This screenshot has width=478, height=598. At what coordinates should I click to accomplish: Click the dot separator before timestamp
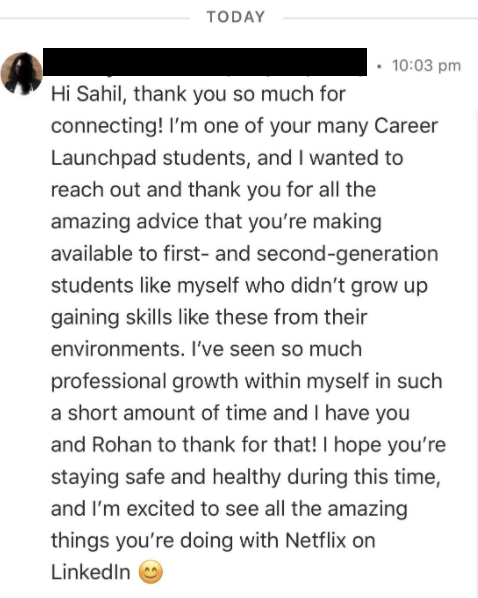(378, 66)
